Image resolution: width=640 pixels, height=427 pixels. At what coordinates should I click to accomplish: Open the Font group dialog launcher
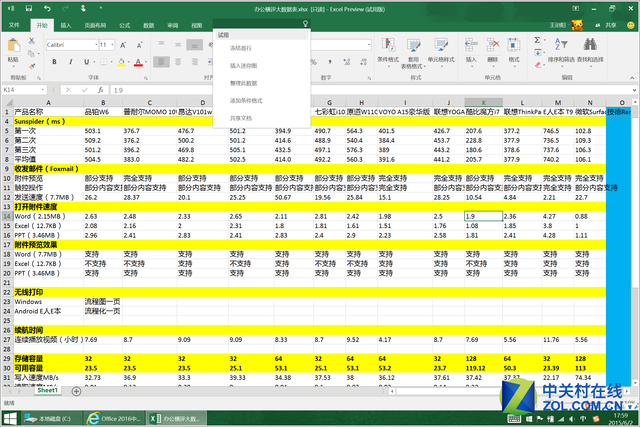pyautogui.click(x=145, y=78)
